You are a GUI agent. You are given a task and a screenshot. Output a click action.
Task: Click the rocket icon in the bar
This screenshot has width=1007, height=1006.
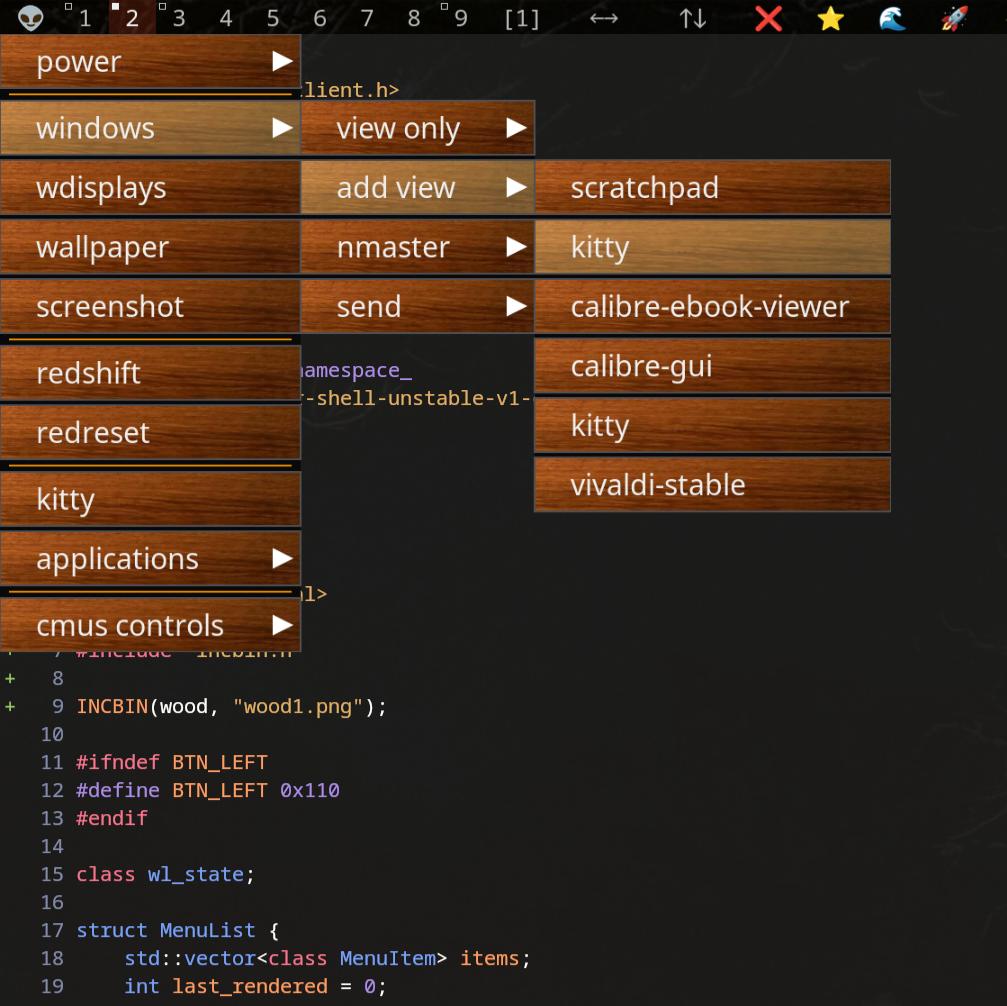pyautogui.click(x=954, y=18)
